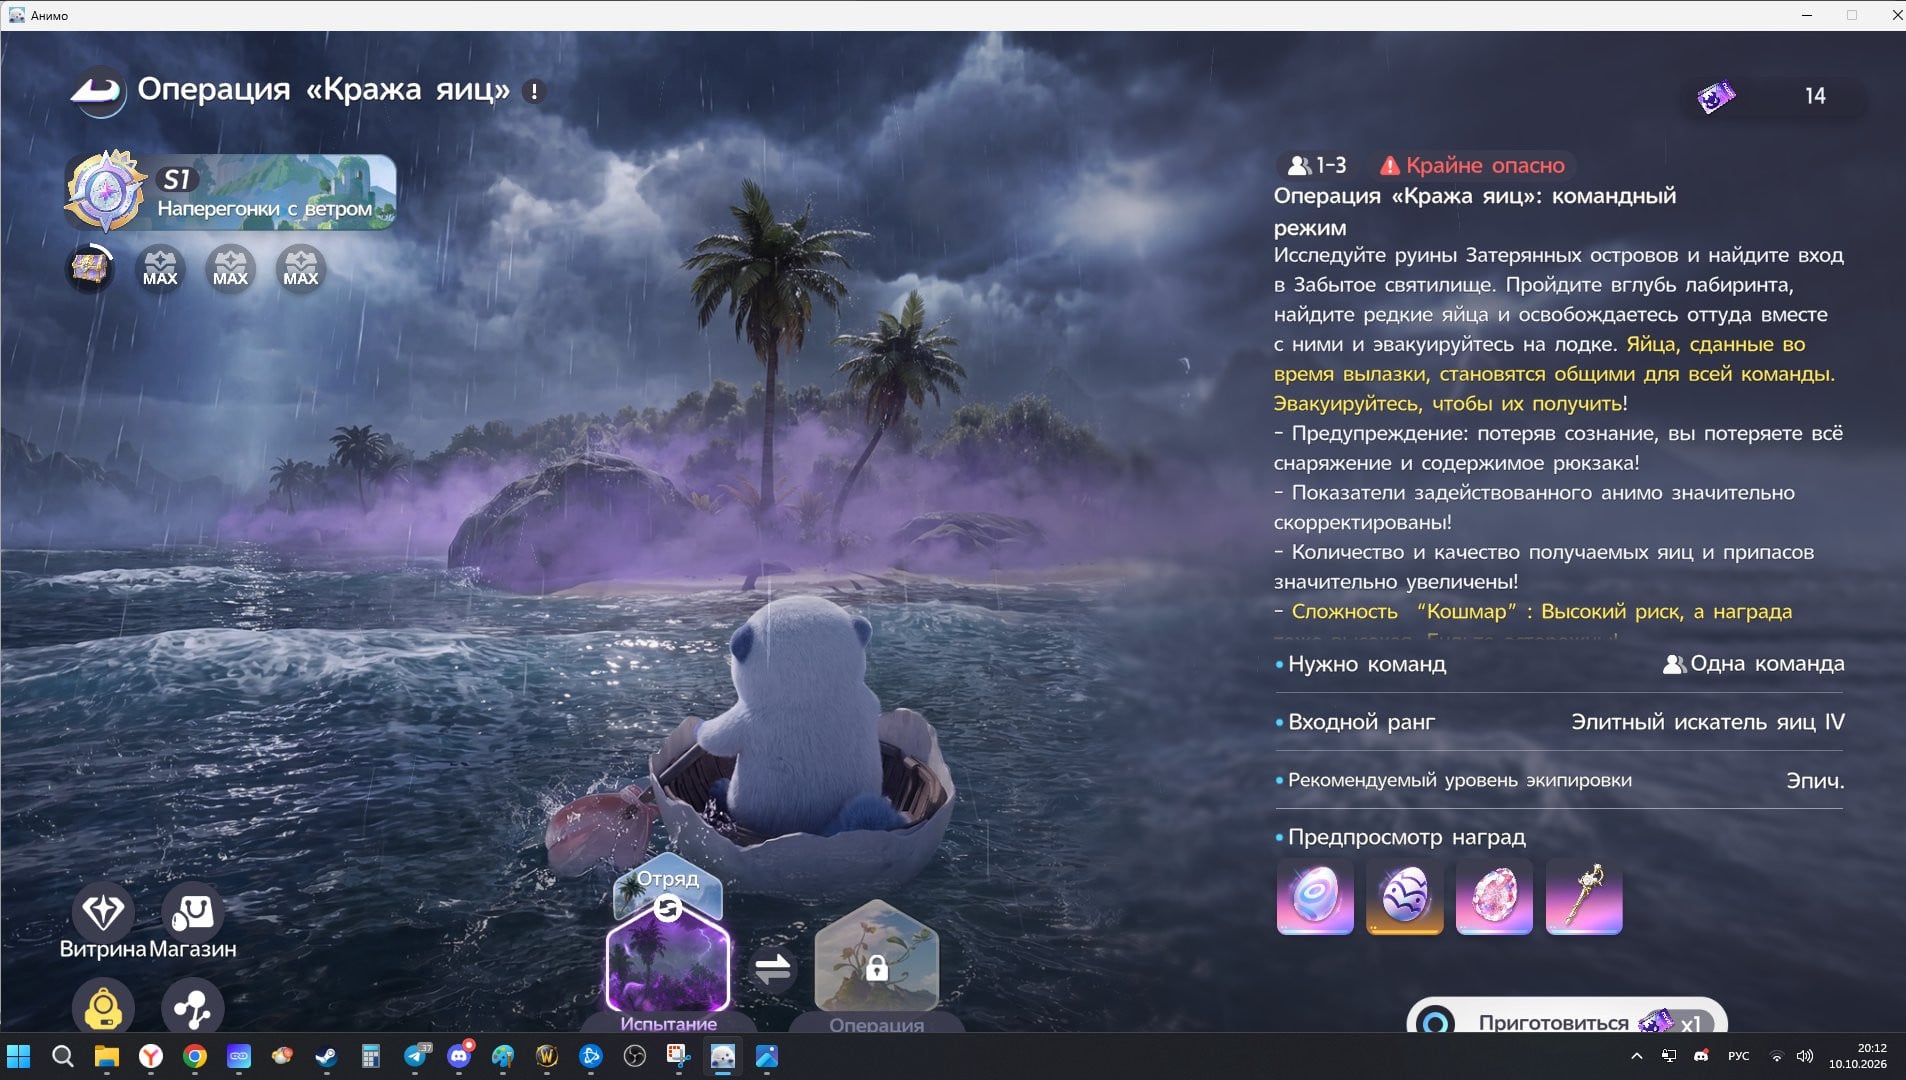Click the refresh arrows on Отряд tile
The height and width of the screenshot is (1080, 1906).
(x=668, y=908)
